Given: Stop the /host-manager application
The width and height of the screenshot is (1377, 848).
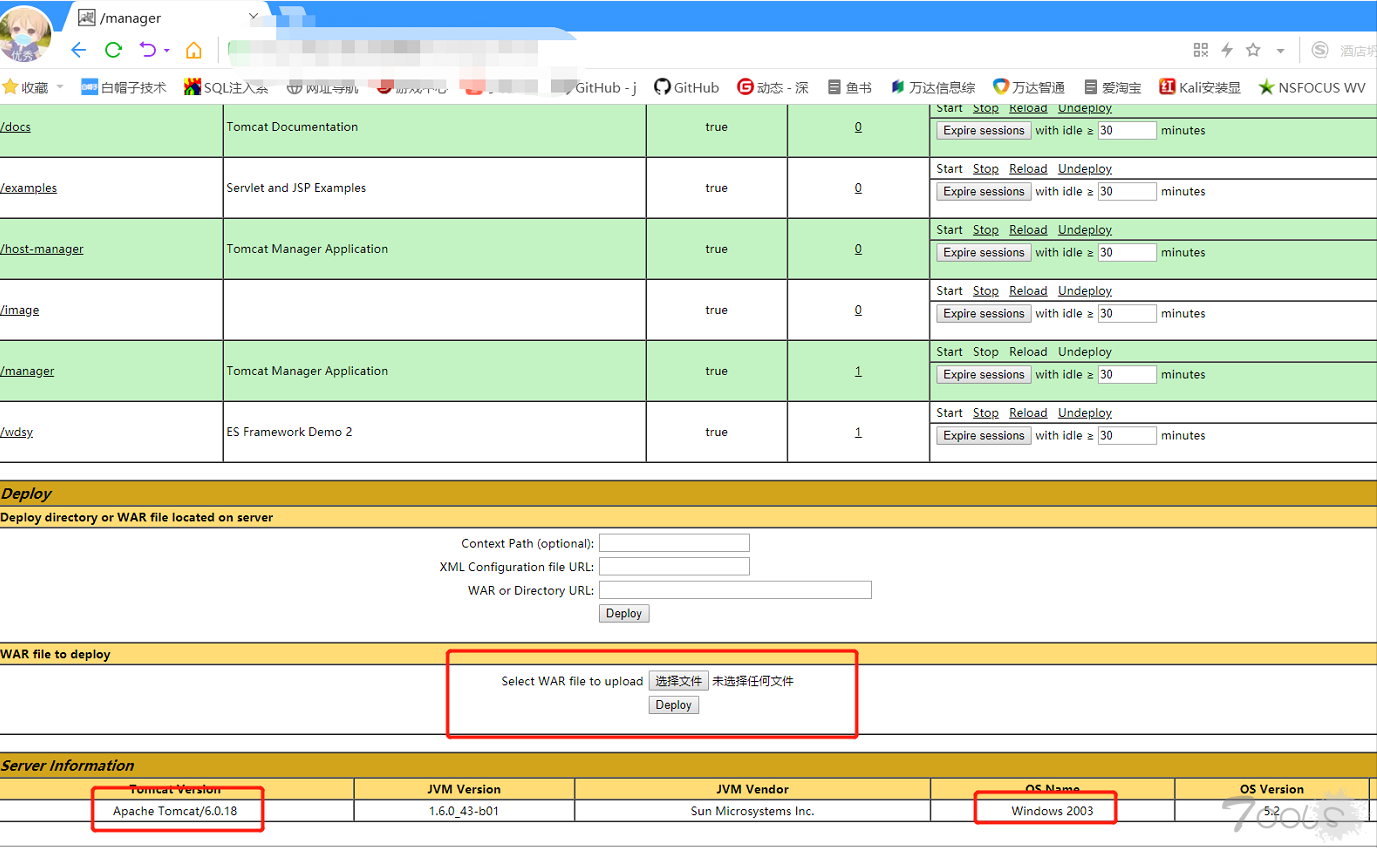Looking at the screenshot, I should coord(985,230).
